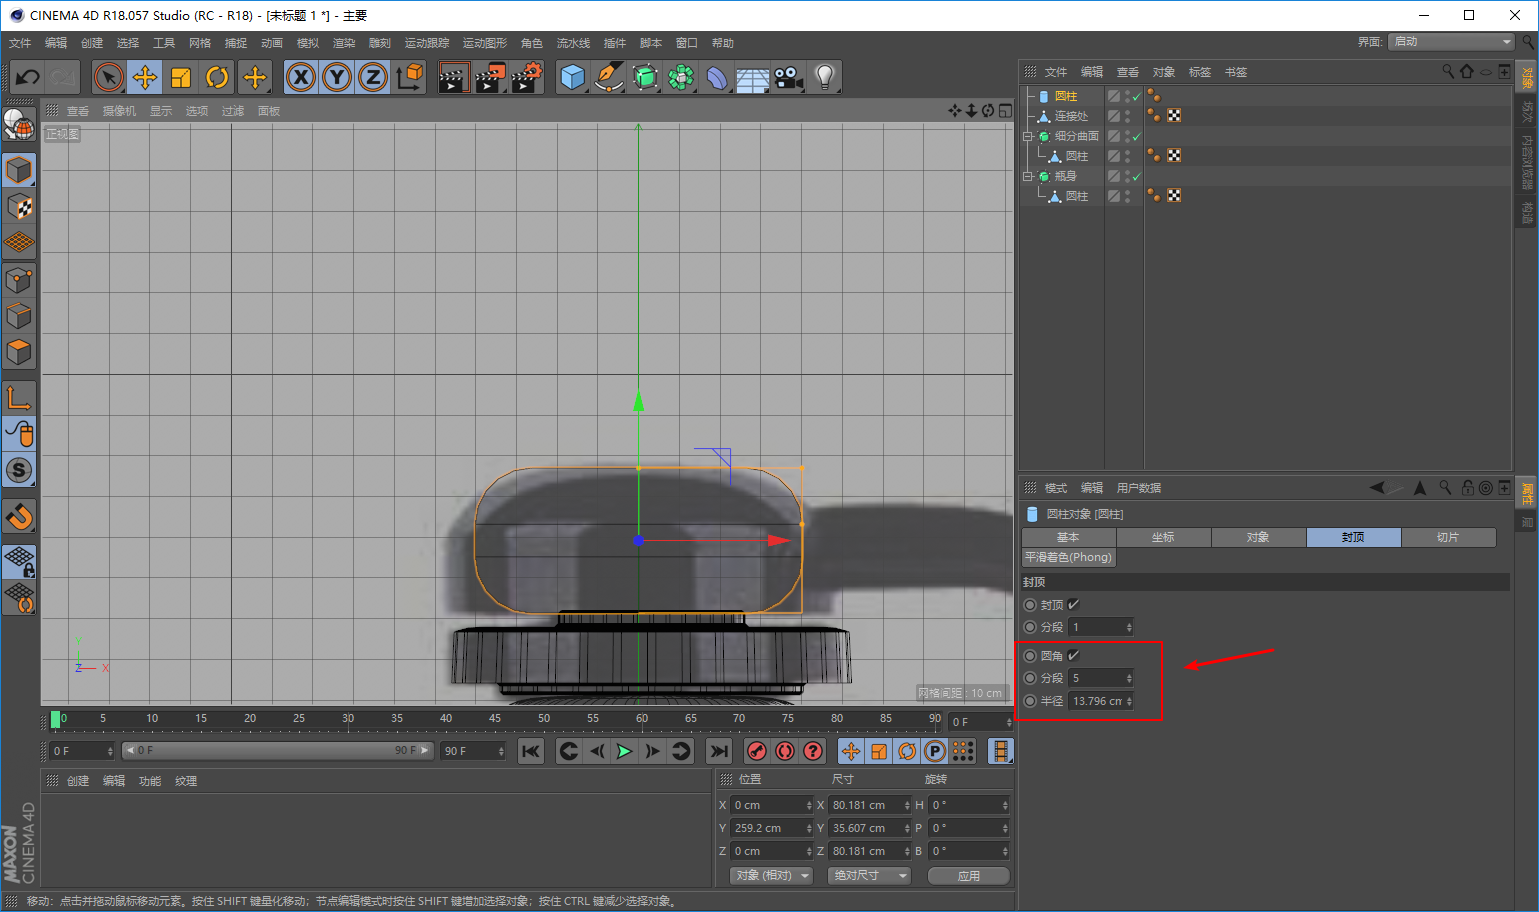Image resolution: width=1539 pixels, height=912 pixels.
Task: Click the Undo arrow icon
Action: [x=28, y=77]
